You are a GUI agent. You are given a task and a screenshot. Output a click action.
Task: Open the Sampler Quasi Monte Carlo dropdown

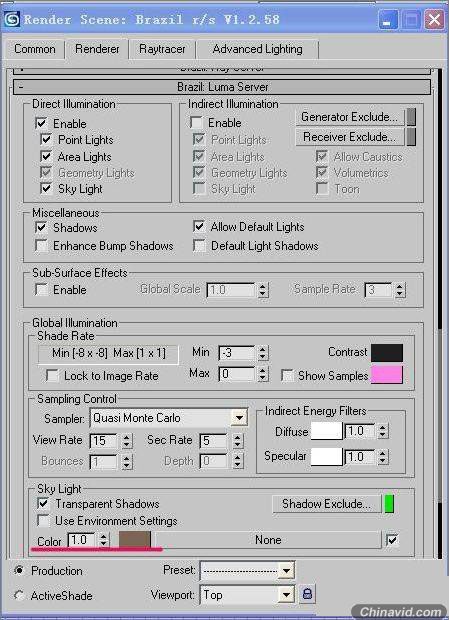[239, 418]
